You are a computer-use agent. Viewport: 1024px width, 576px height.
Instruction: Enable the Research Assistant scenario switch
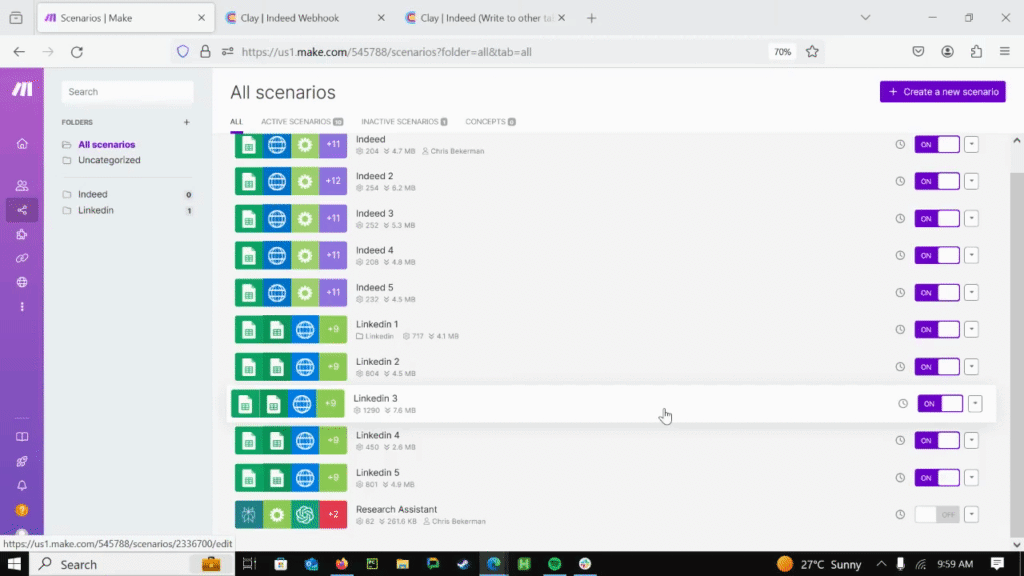pos(937,514)
